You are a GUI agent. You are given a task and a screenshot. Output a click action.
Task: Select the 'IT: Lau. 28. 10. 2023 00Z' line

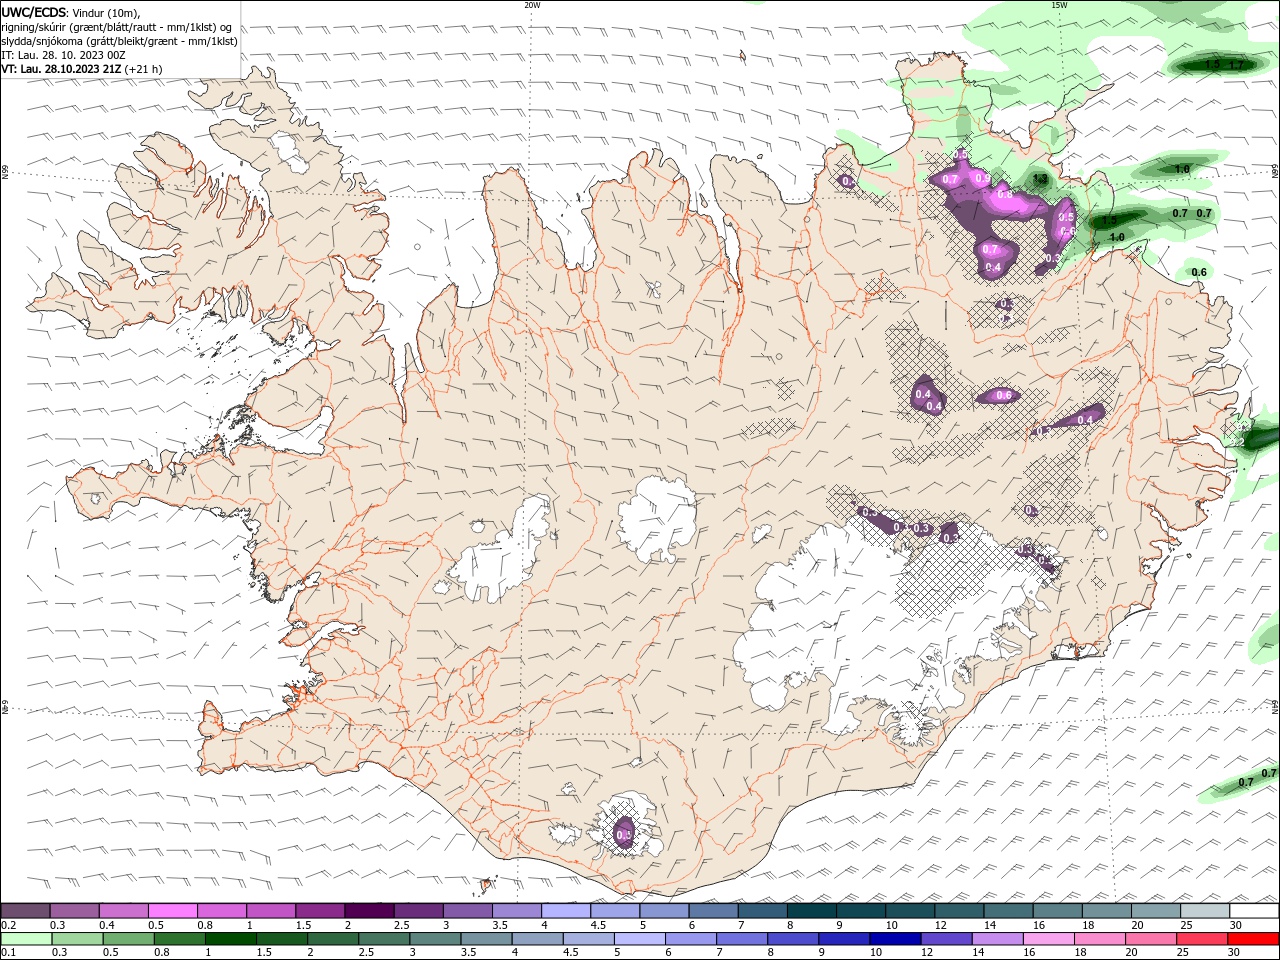click(x=63, y=55)
